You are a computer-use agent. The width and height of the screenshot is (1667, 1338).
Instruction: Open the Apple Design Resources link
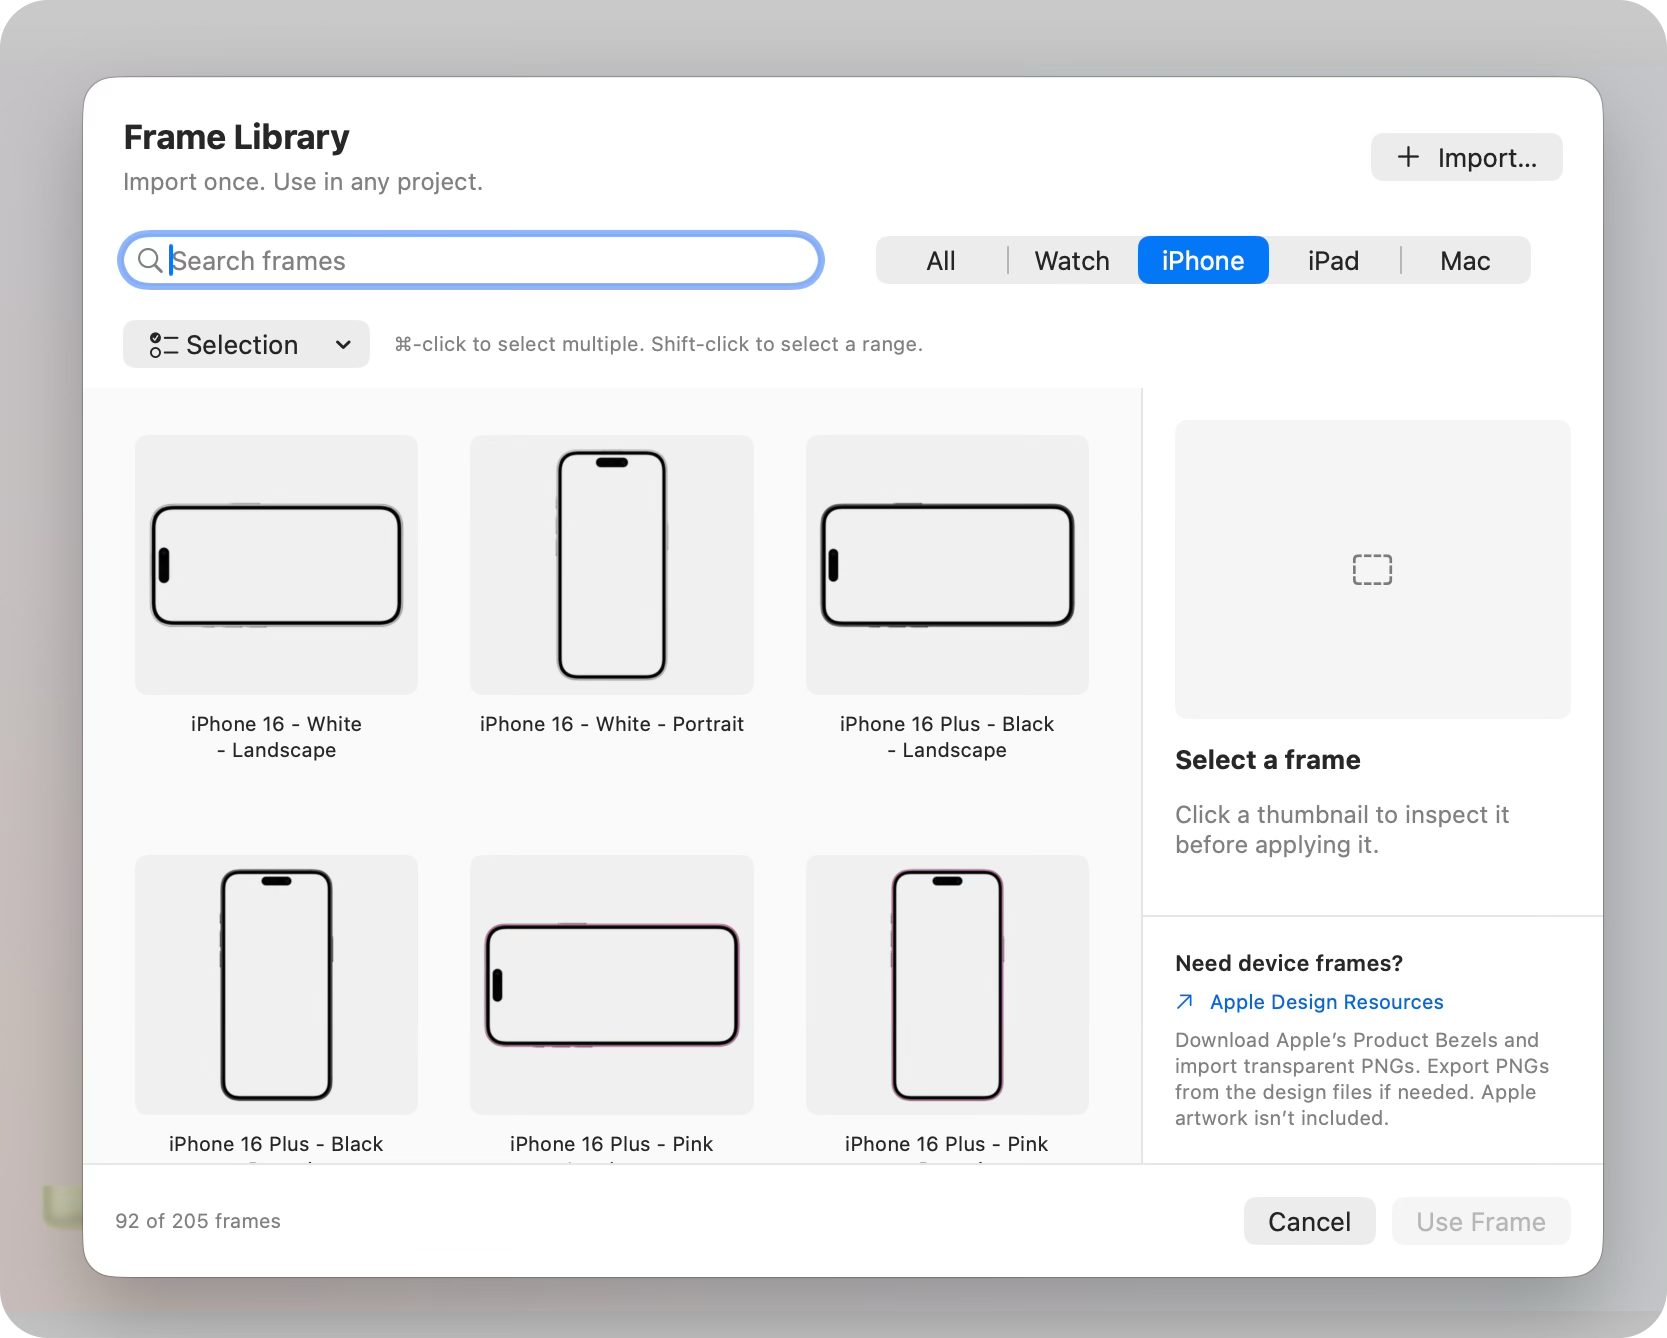(x=1326, y=1002)
